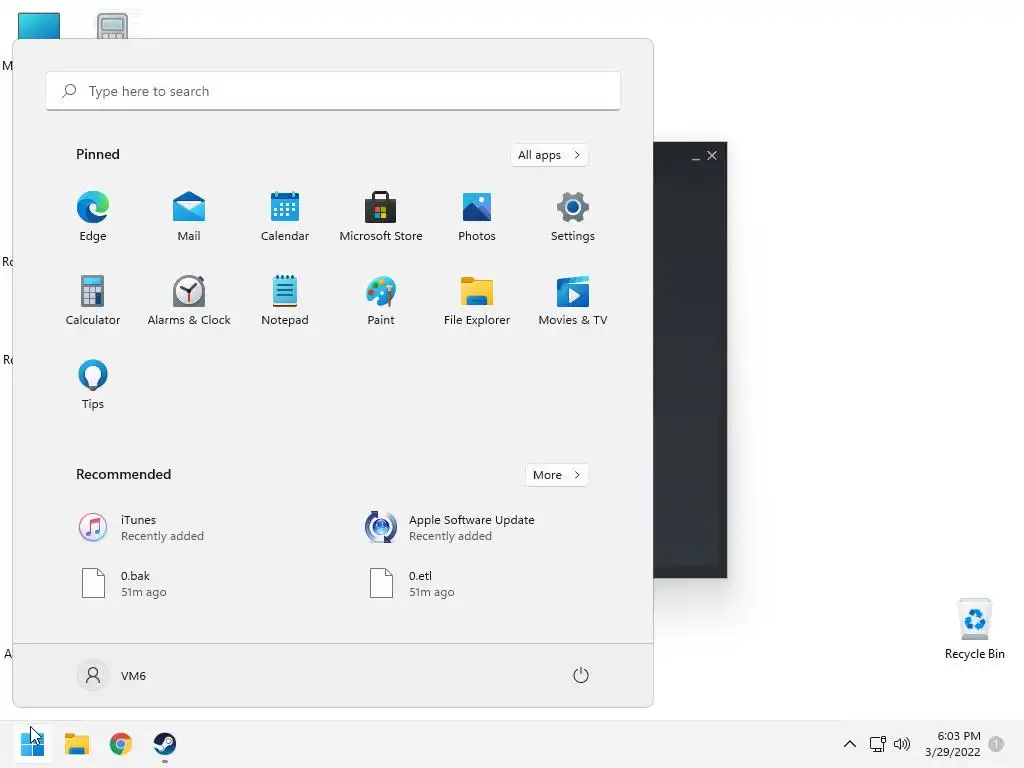The height and width of the screenshot is (768, 1024).
Task: Click the Start button on taskbar
Action: [x=32, y=744]
